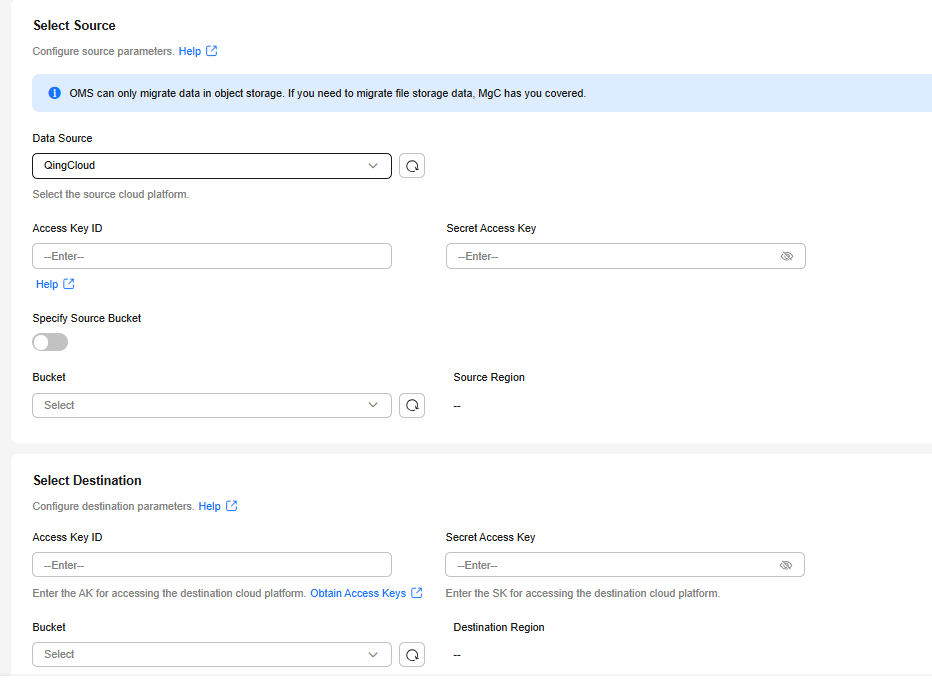Click Help link below source Access Key ID
This screenshot has width=932, height=681.
pos(47,284)
